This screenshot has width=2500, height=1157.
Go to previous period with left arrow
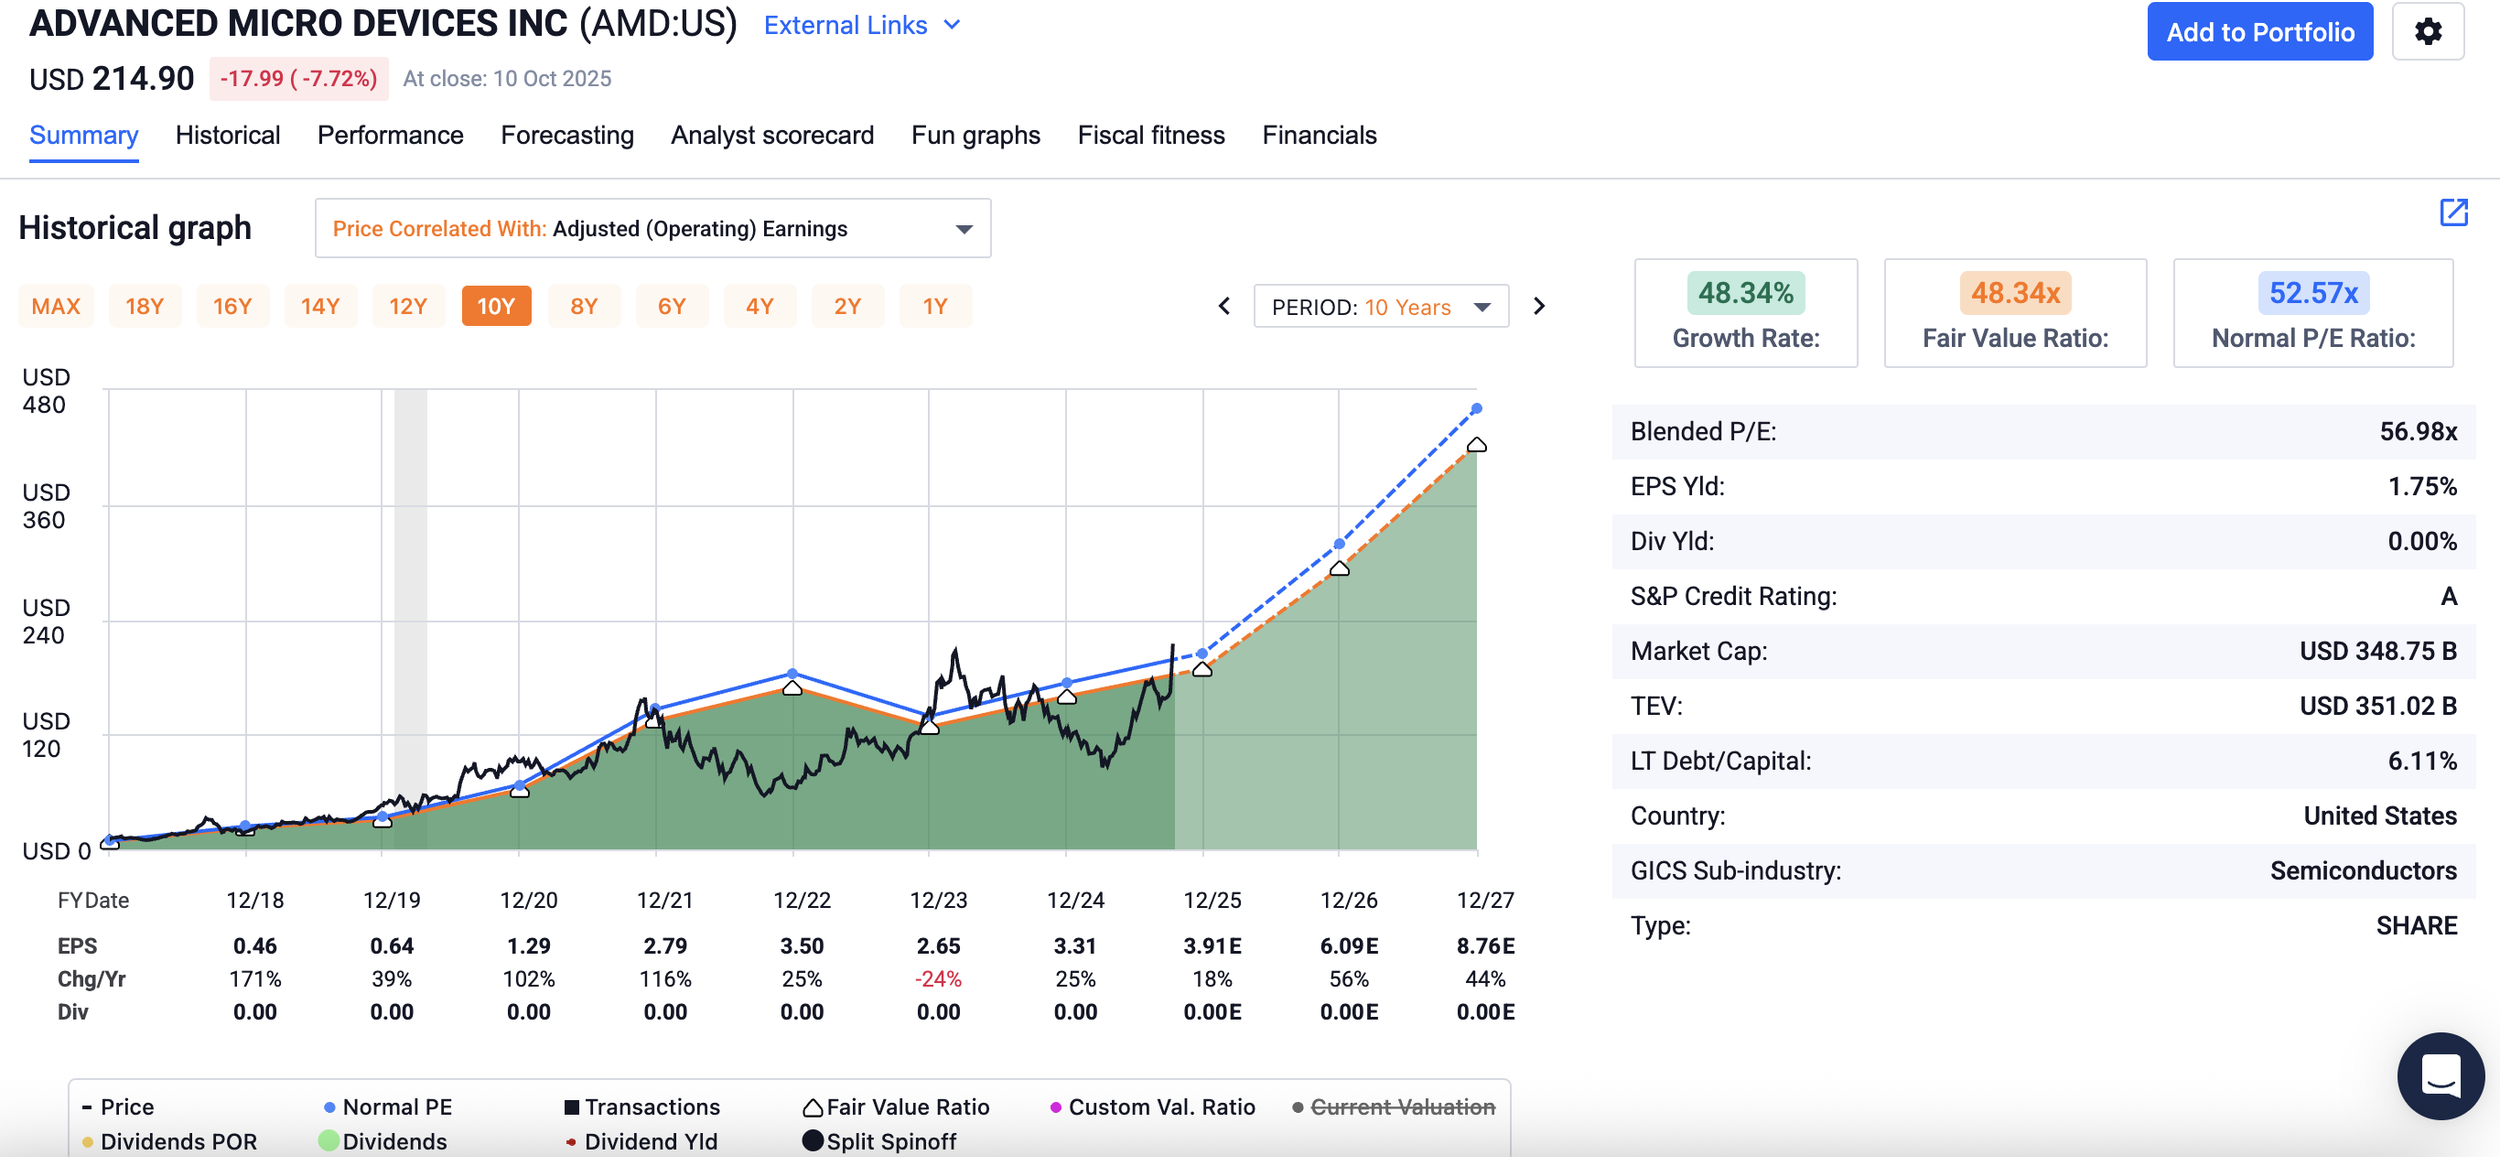coord(1224,306)
